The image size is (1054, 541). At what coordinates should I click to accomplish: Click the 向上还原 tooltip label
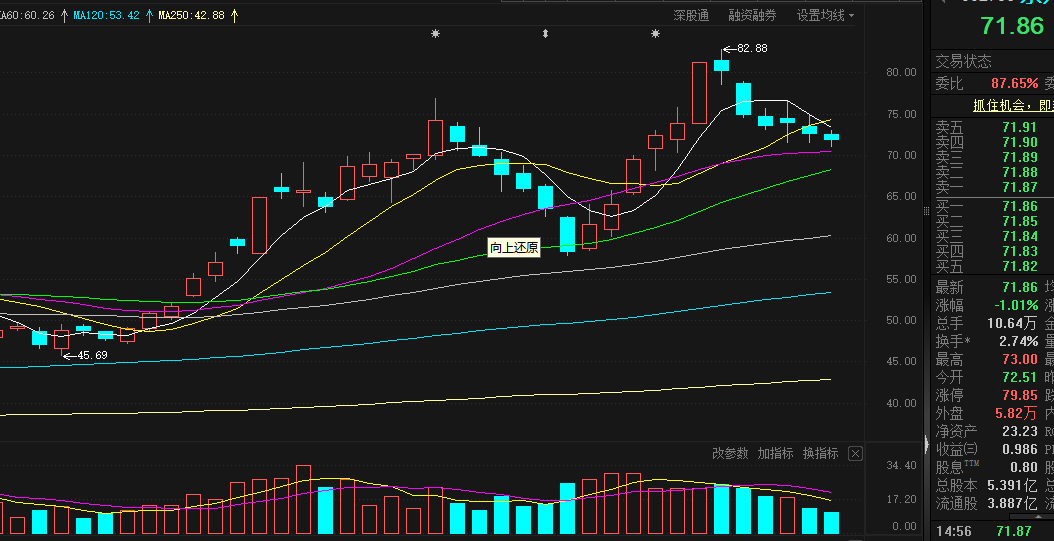(x=514, y=248)
